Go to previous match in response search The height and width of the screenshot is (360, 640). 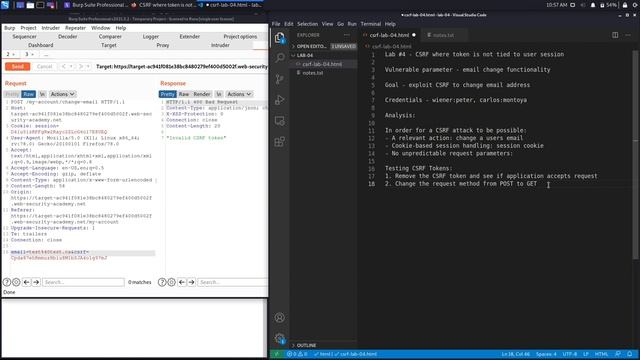(182, 282)
